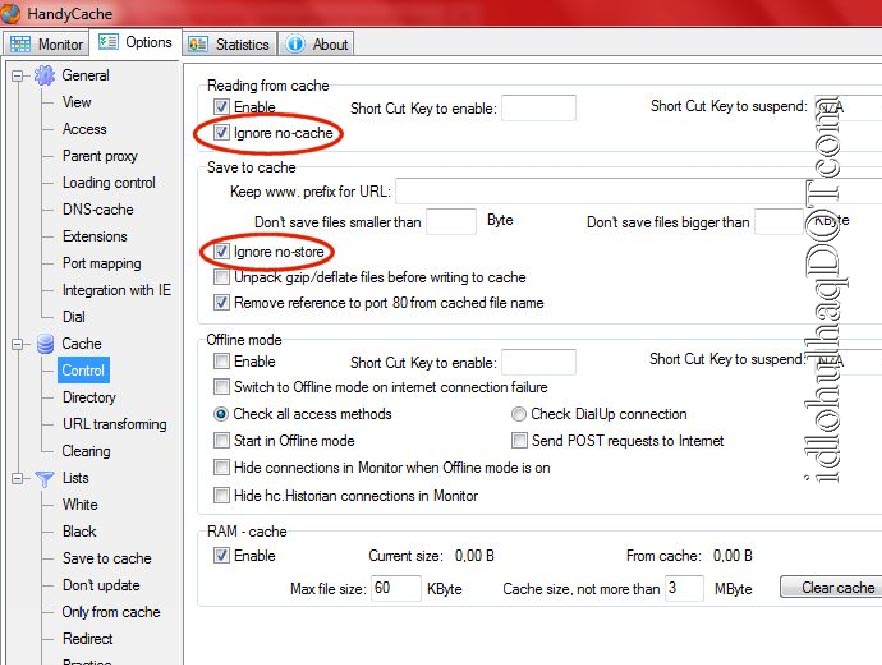
Task: Enable Send POST requests to Internet
Action: click(x=519, y=441)
